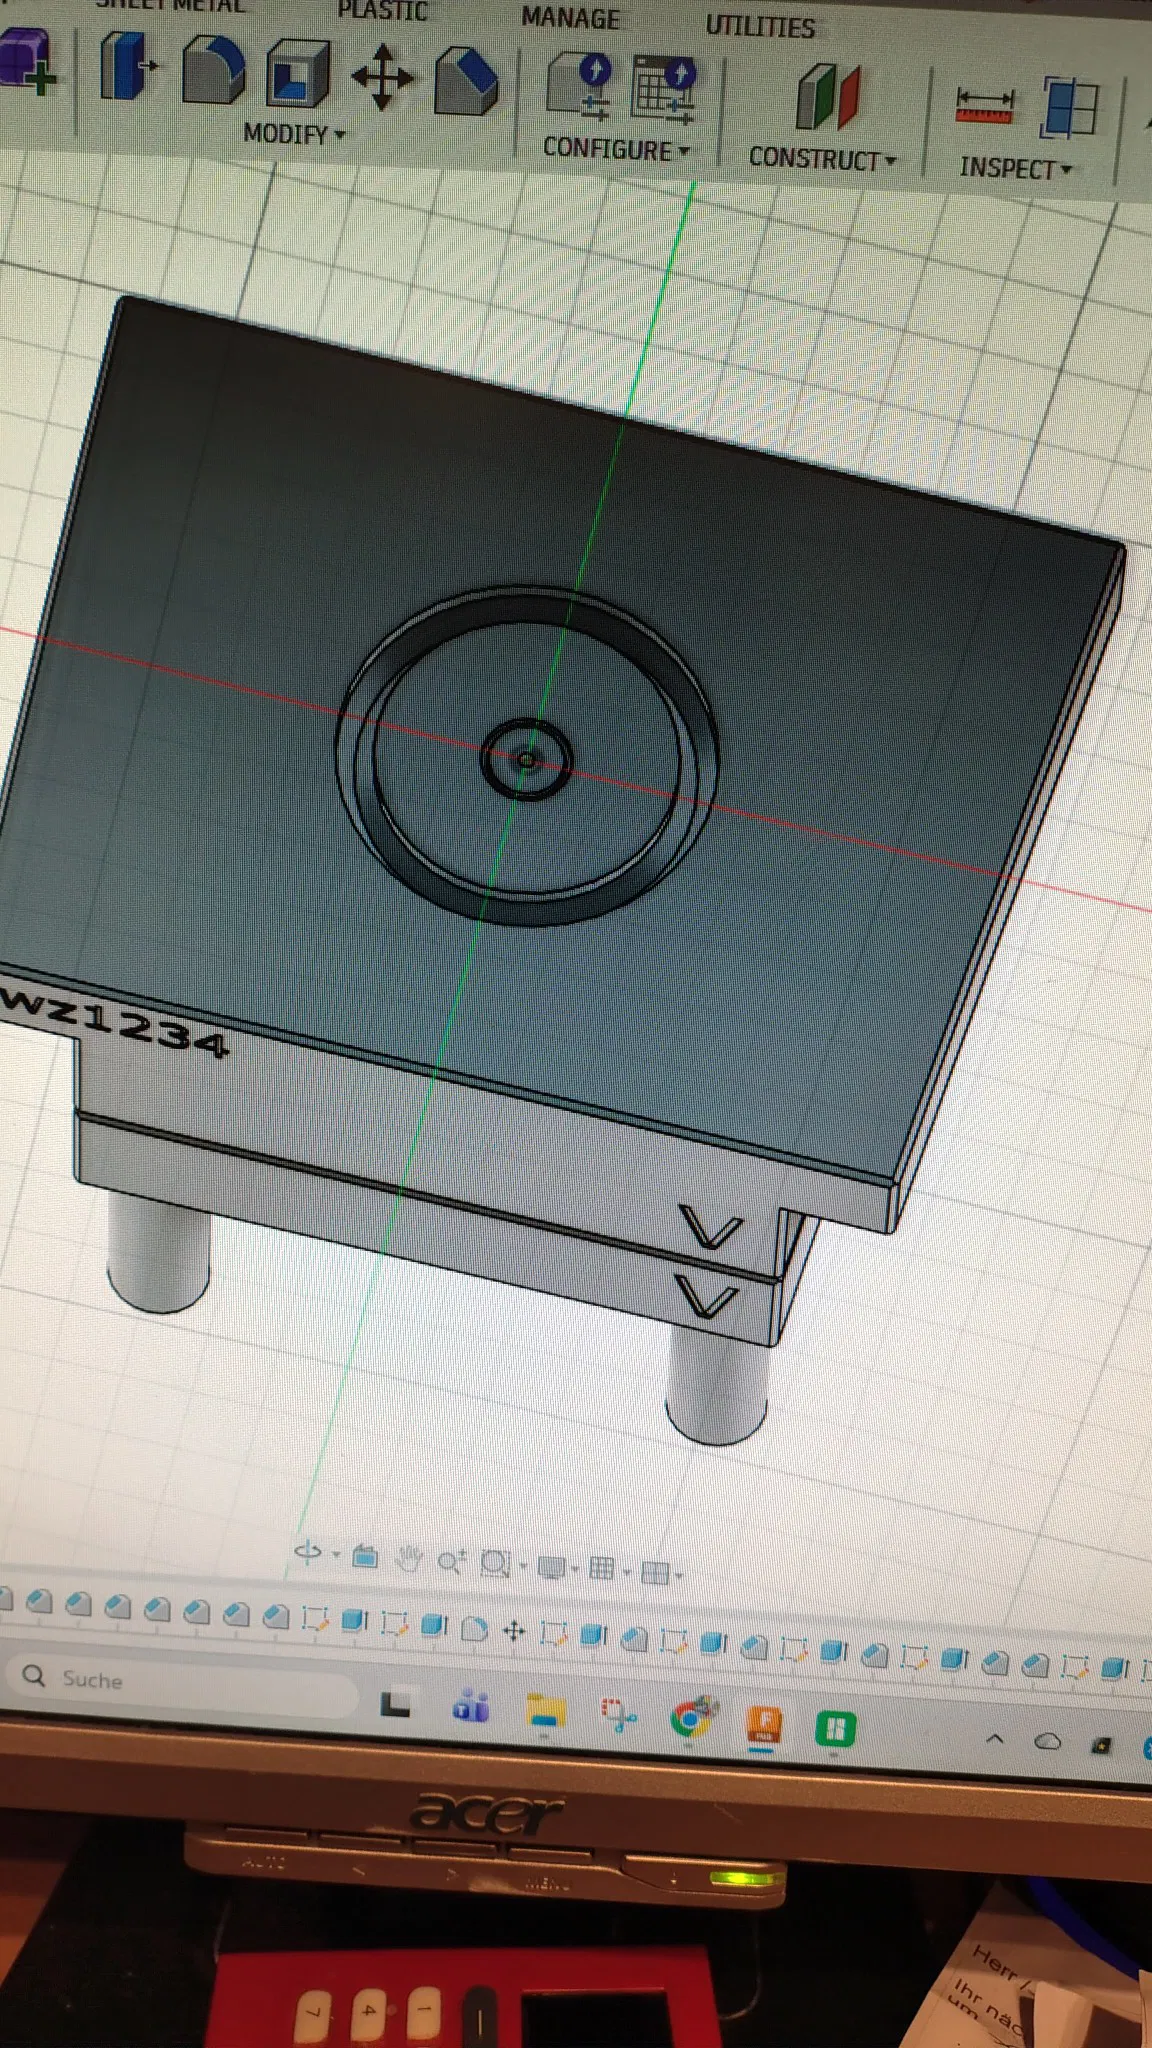The height and width of the screenshot is (2048, 1152).
Task: Click the OneDrive cloud tray icon
Action: [1047, 1742]
